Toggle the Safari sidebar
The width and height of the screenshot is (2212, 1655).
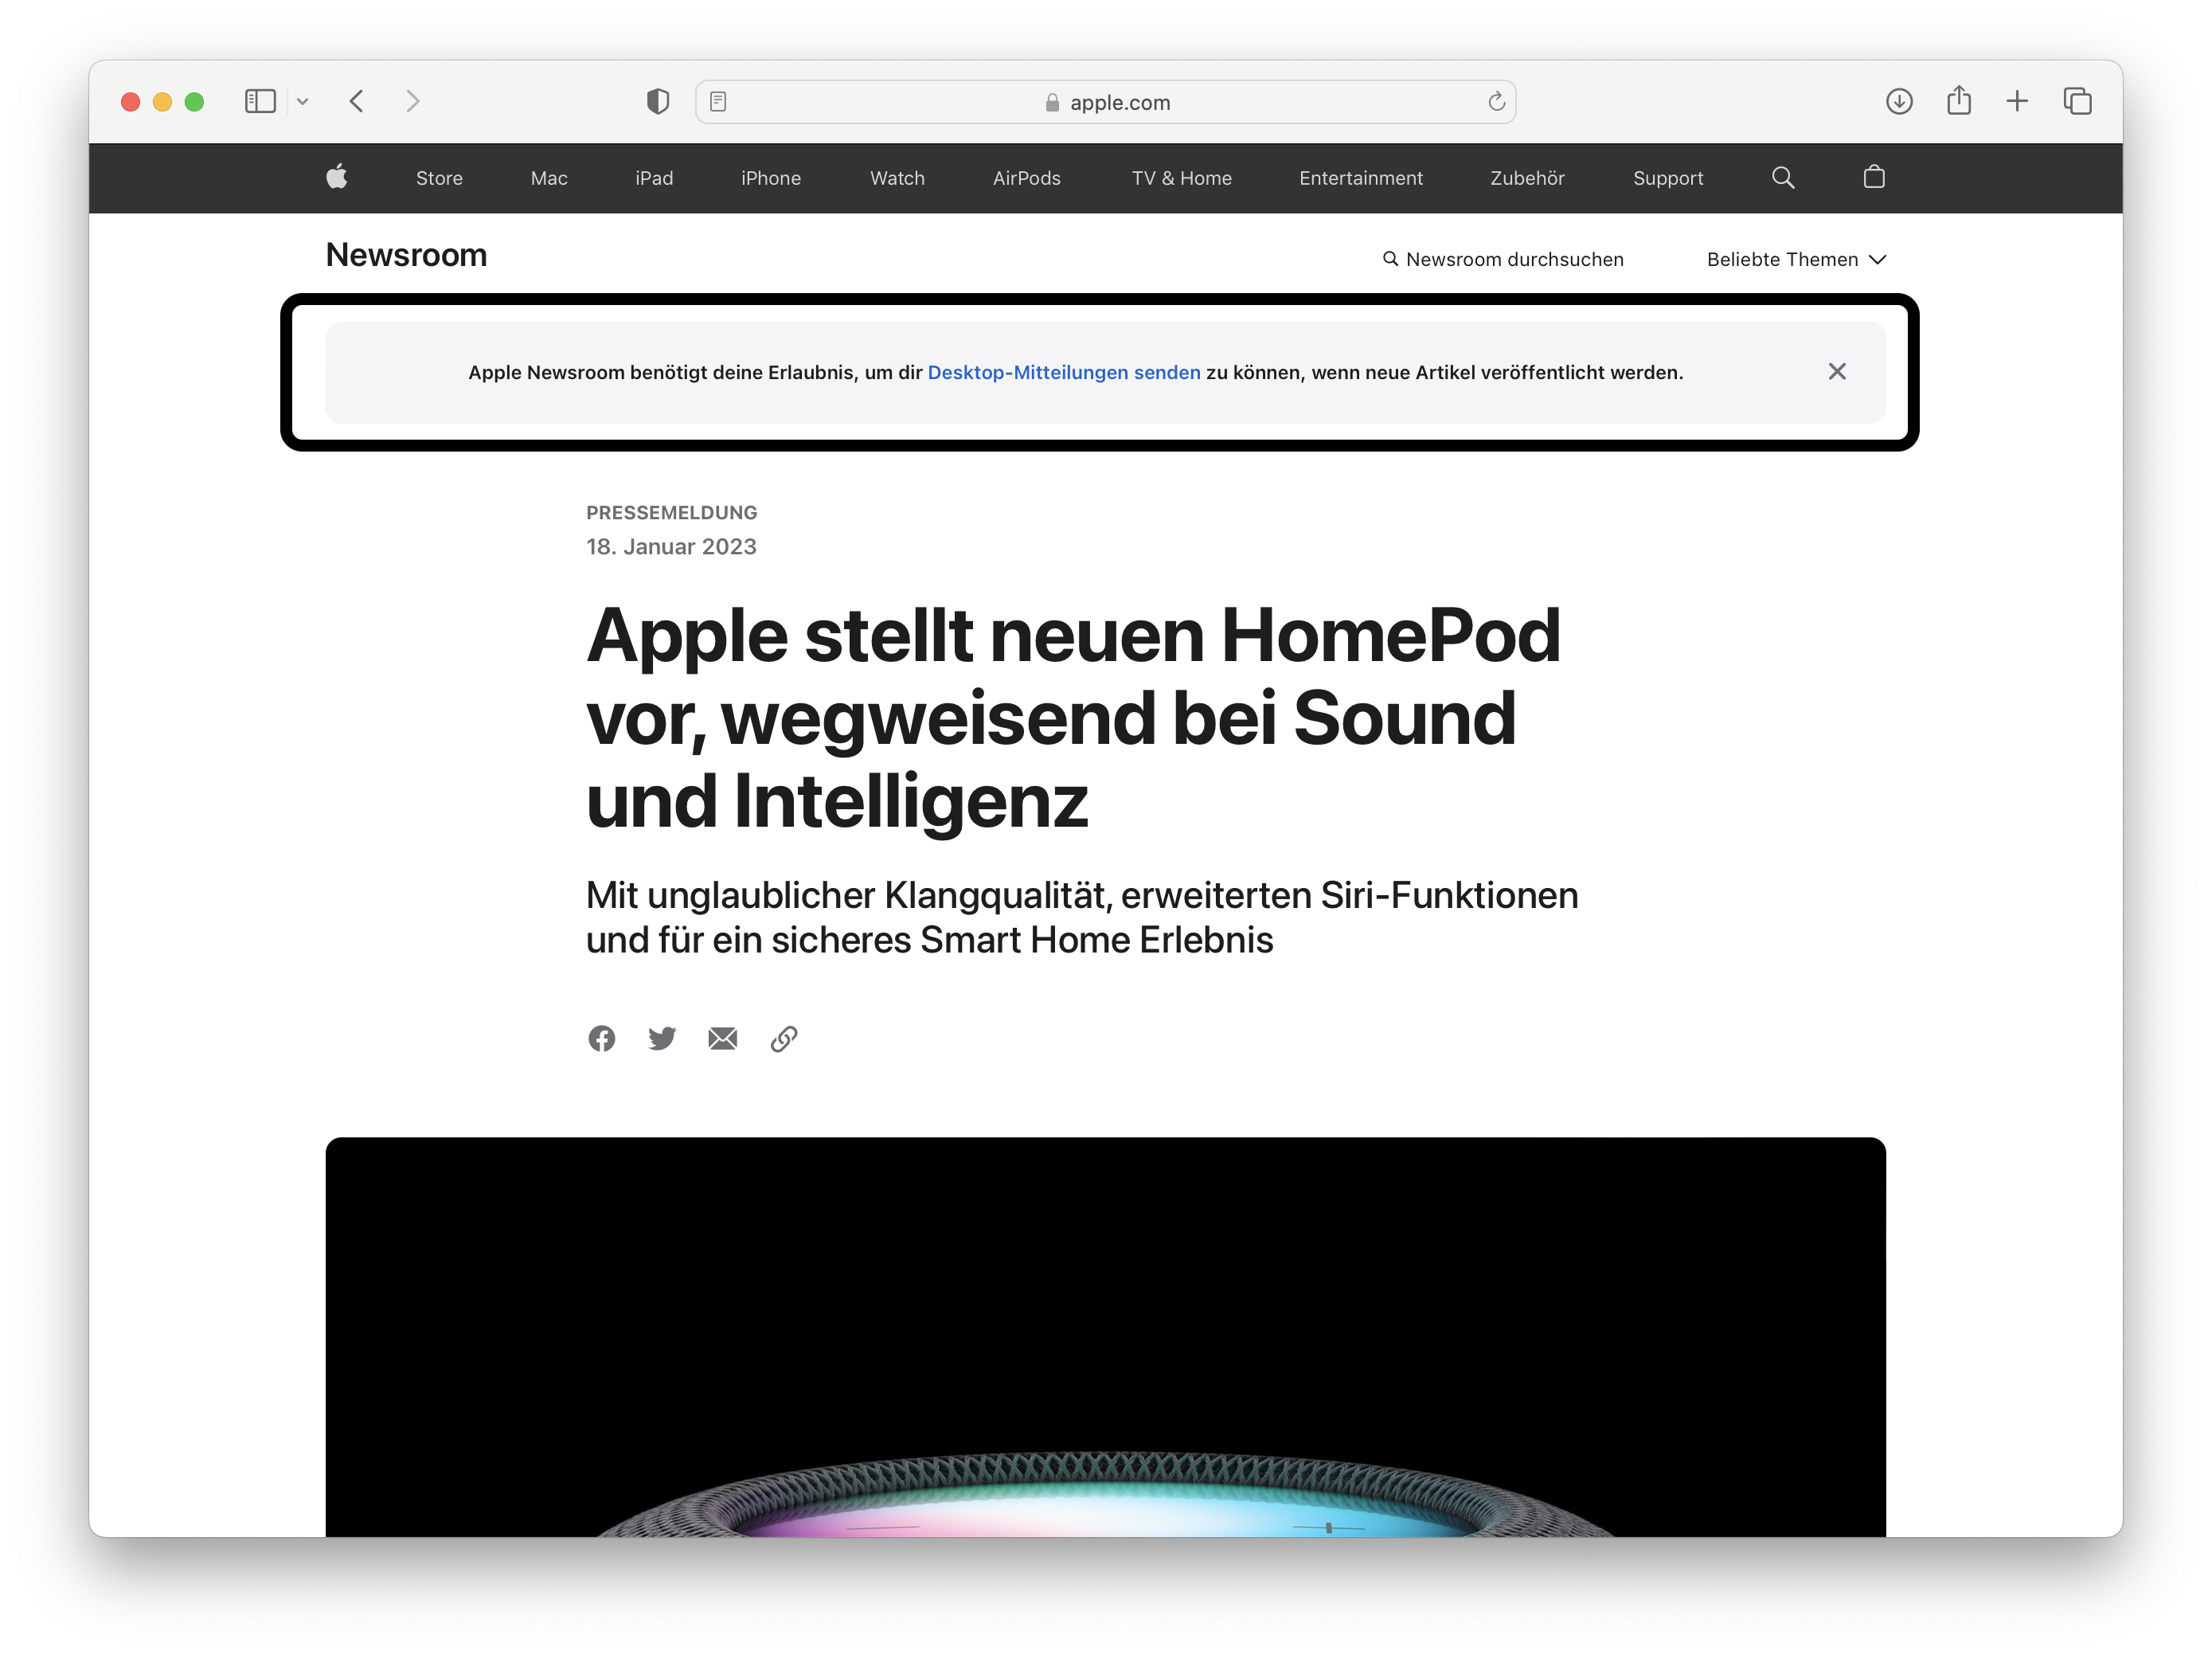[260, 101]
